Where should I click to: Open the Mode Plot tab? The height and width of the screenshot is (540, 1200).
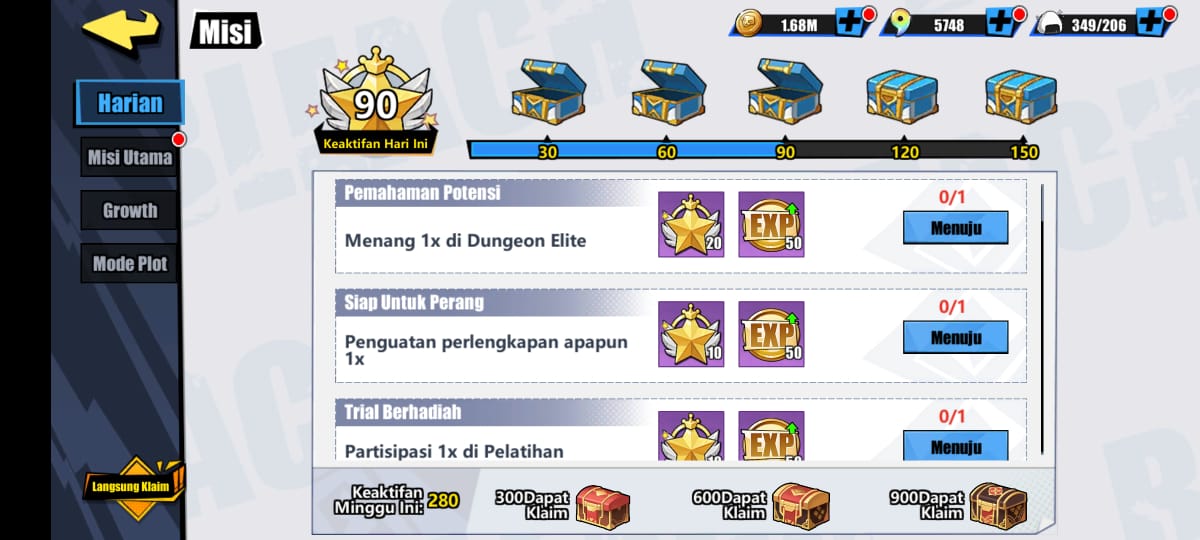click(x=130, y=264)
